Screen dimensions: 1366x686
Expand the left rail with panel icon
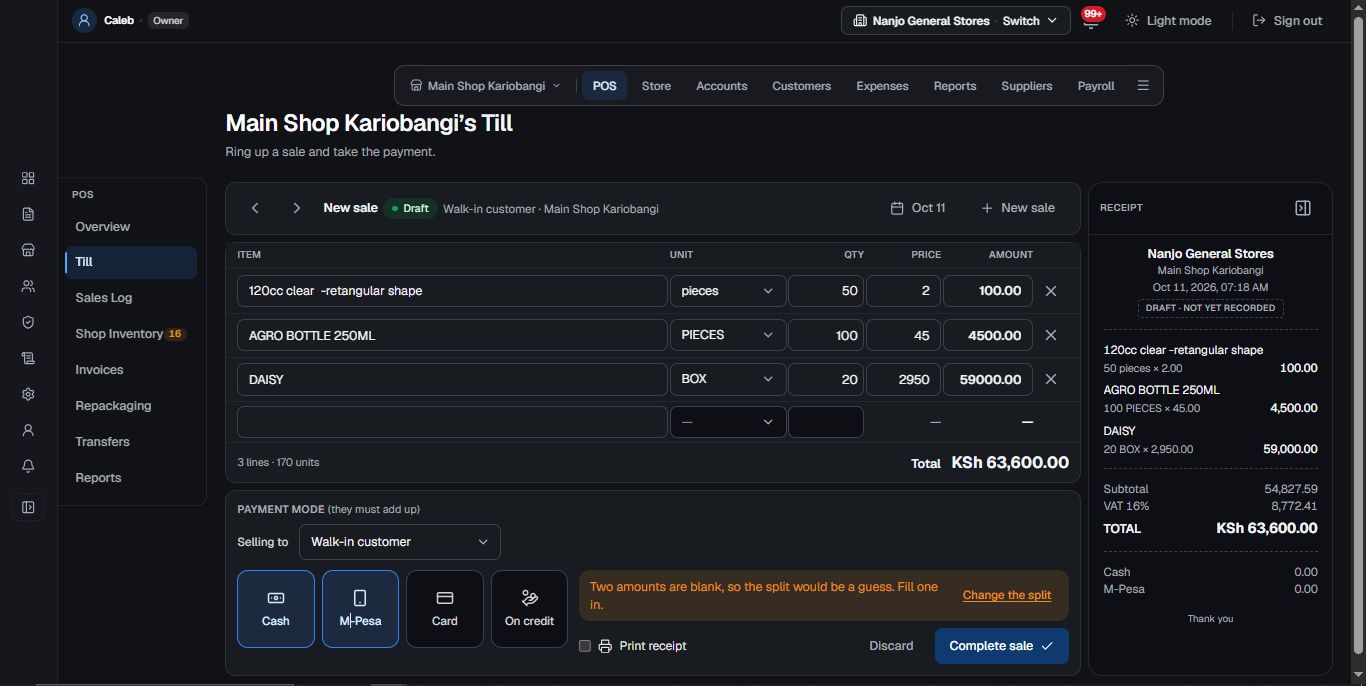28,507
